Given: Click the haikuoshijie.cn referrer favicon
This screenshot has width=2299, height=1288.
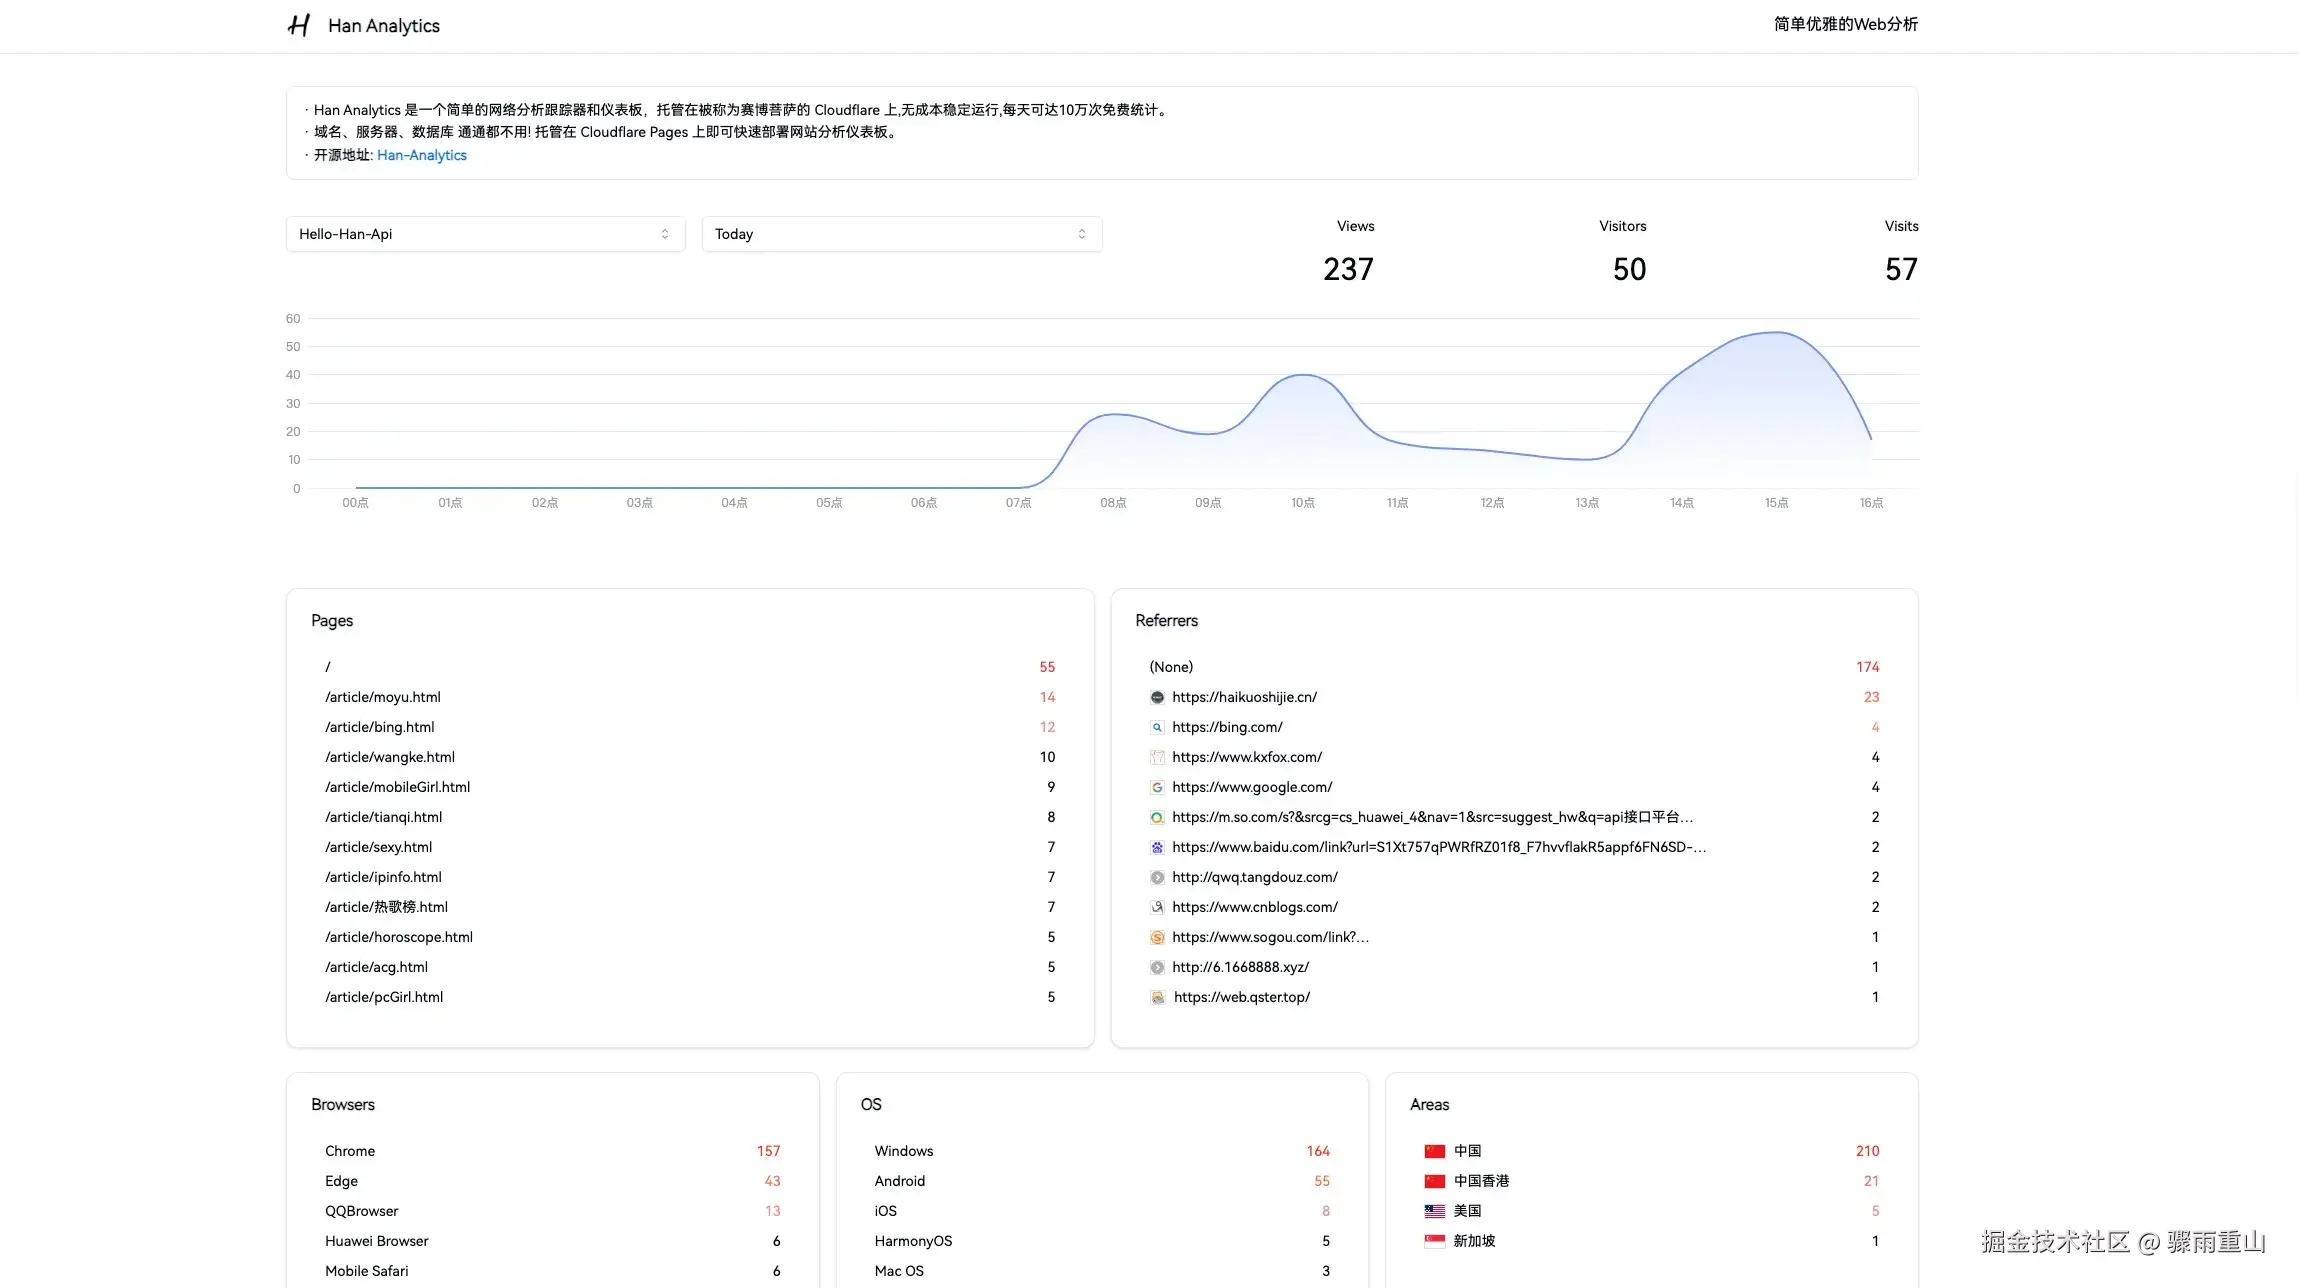Looking at the screenshot, I should pos(1157,697).
